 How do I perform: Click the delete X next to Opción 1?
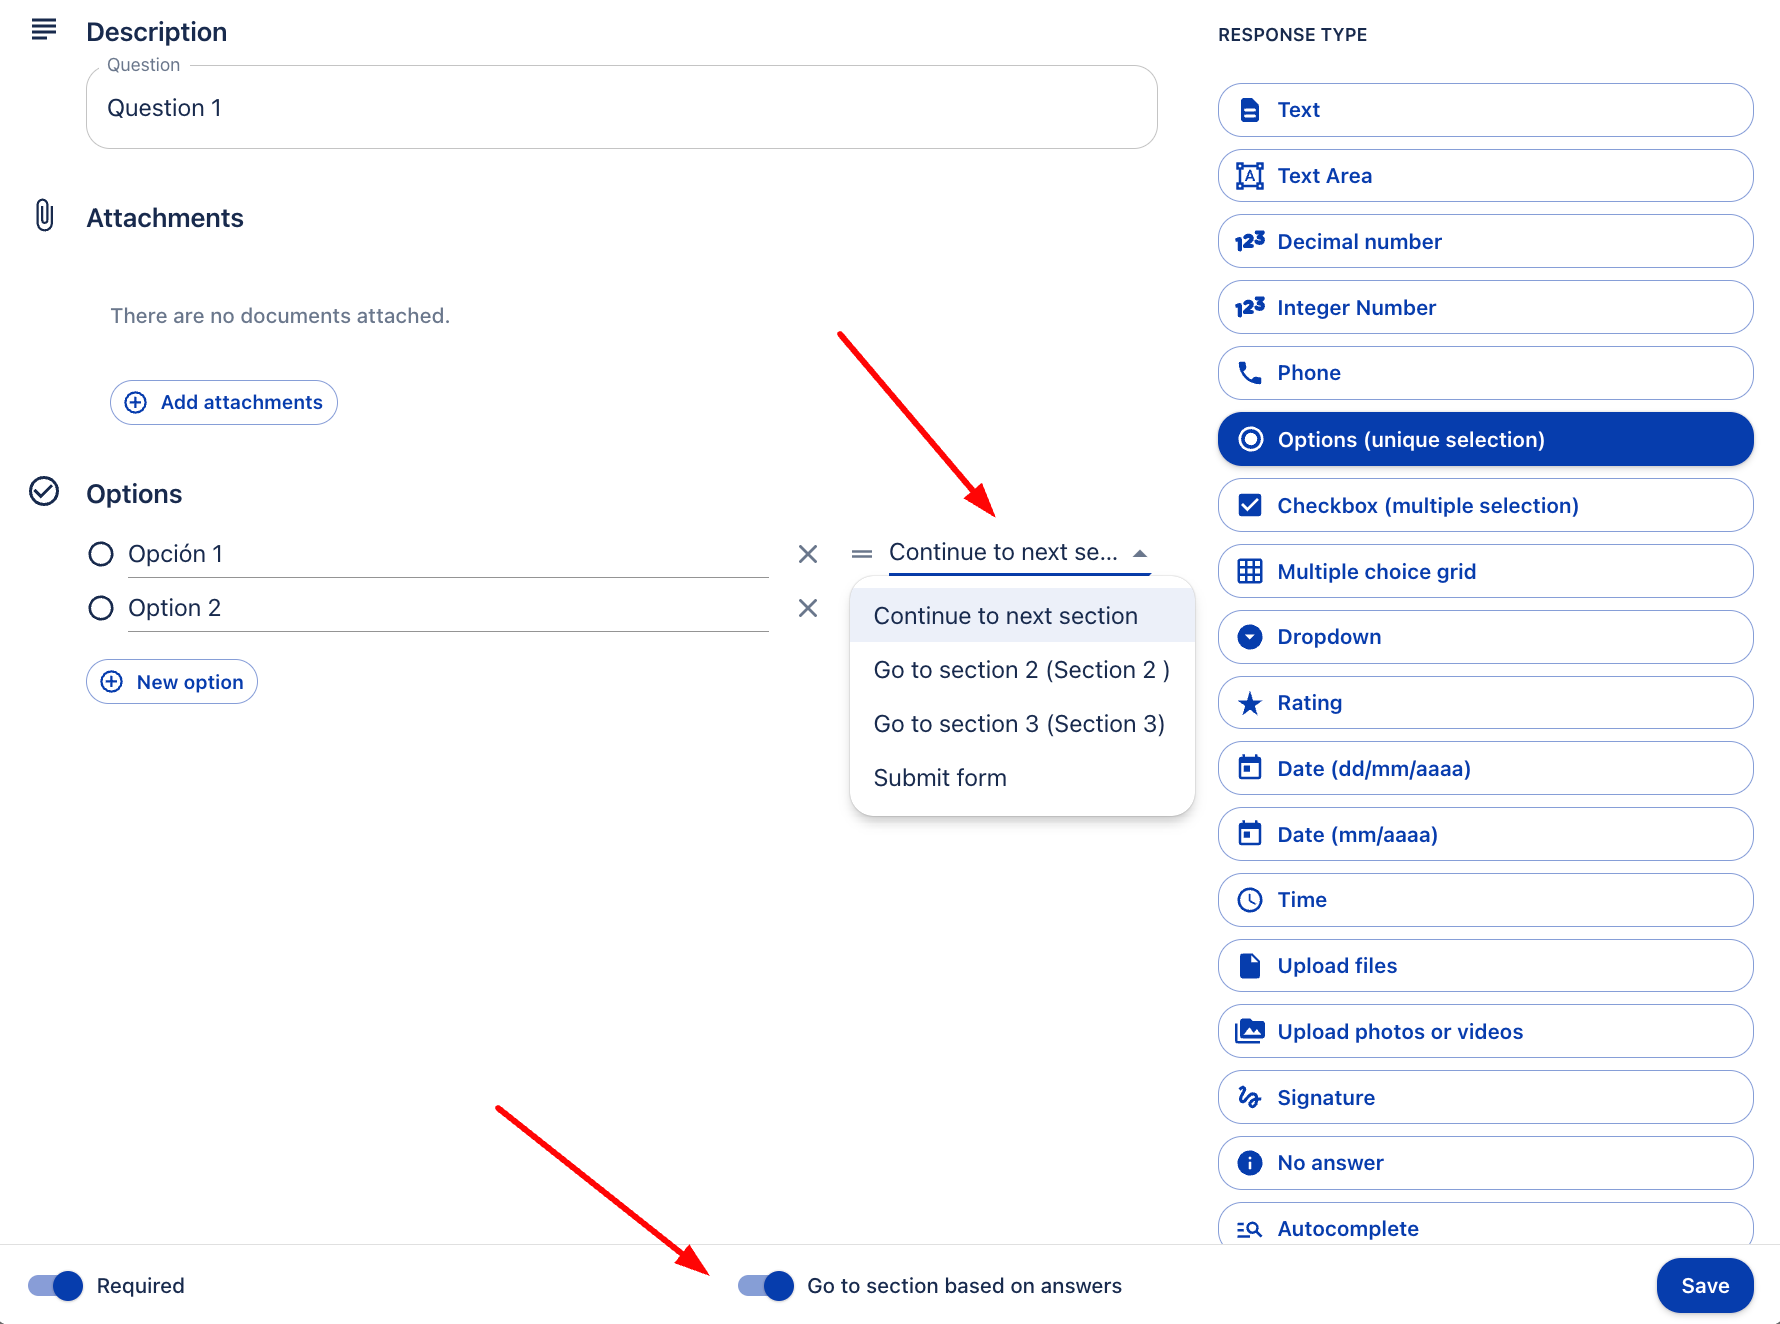[x=808, y=554]
